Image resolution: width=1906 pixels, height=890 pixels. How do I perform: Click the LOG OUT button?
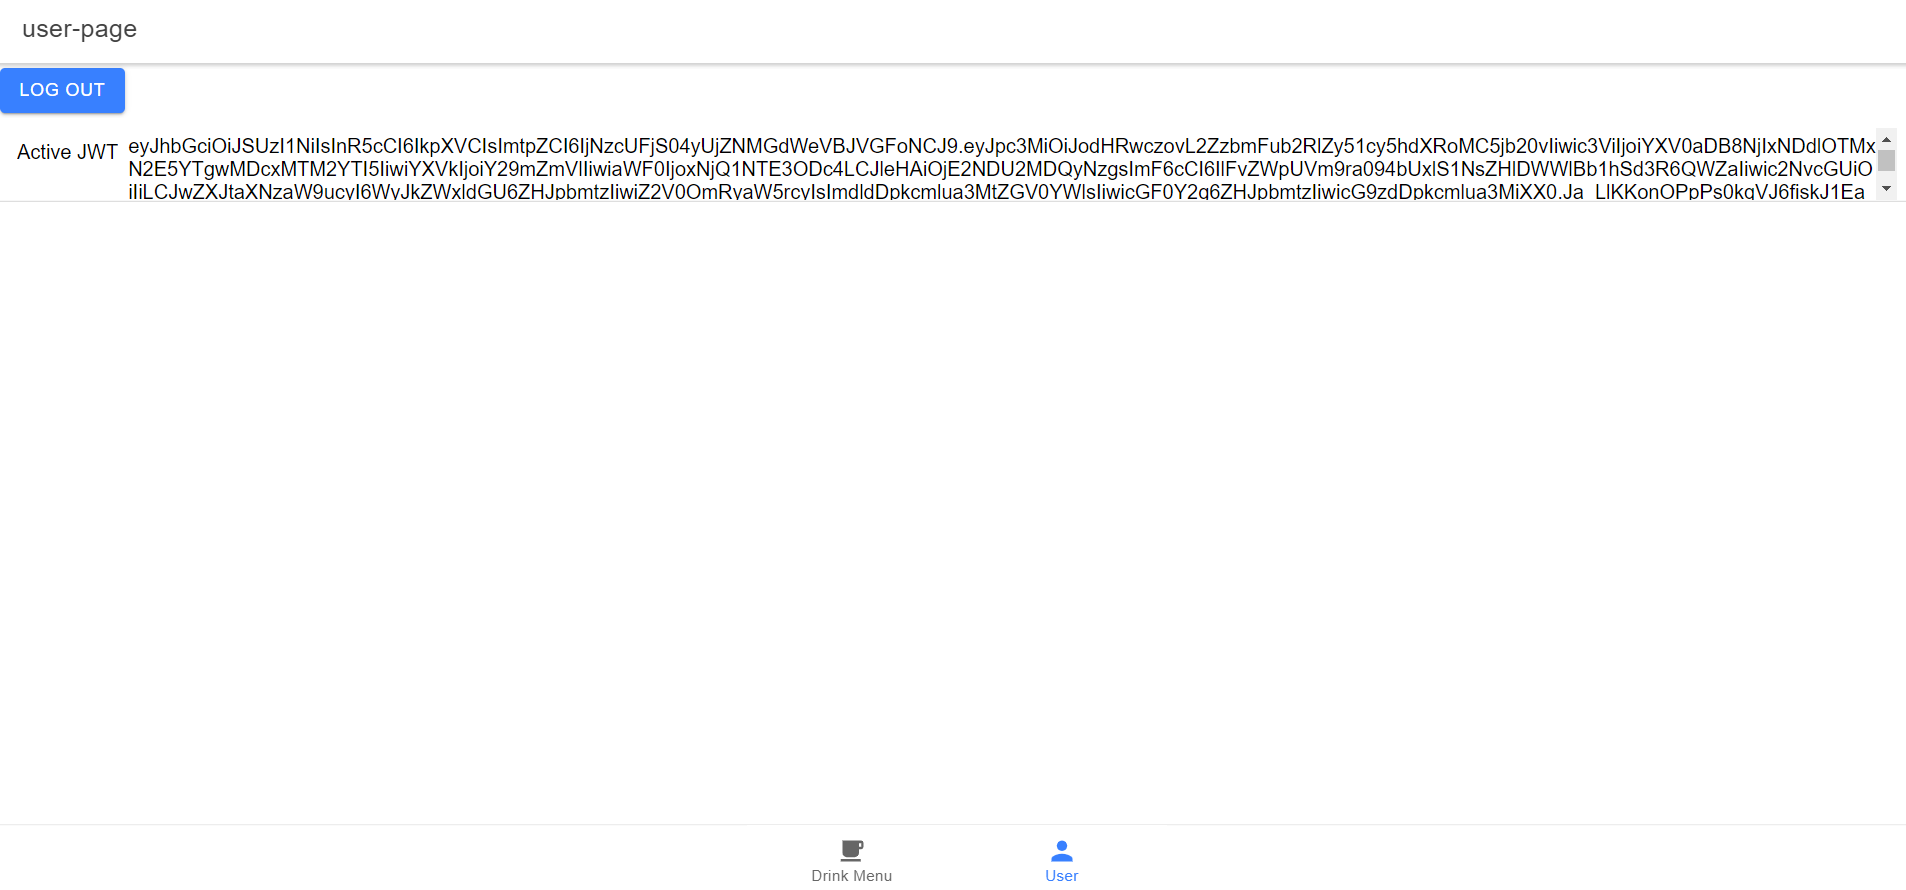click(62, 90)
